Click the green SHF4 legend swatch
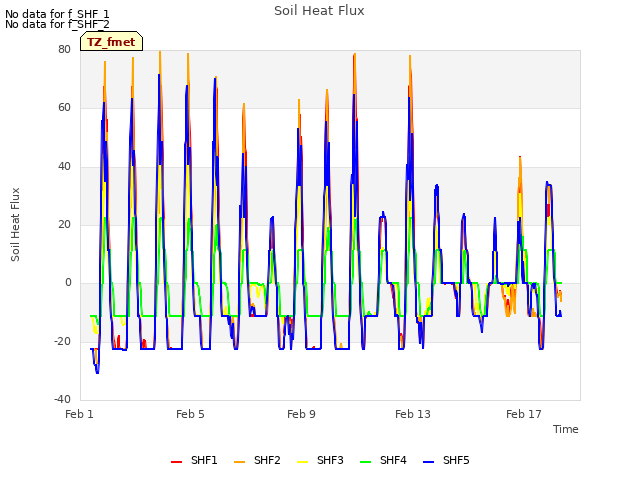The image size is (640, 480). click(366, 462)
